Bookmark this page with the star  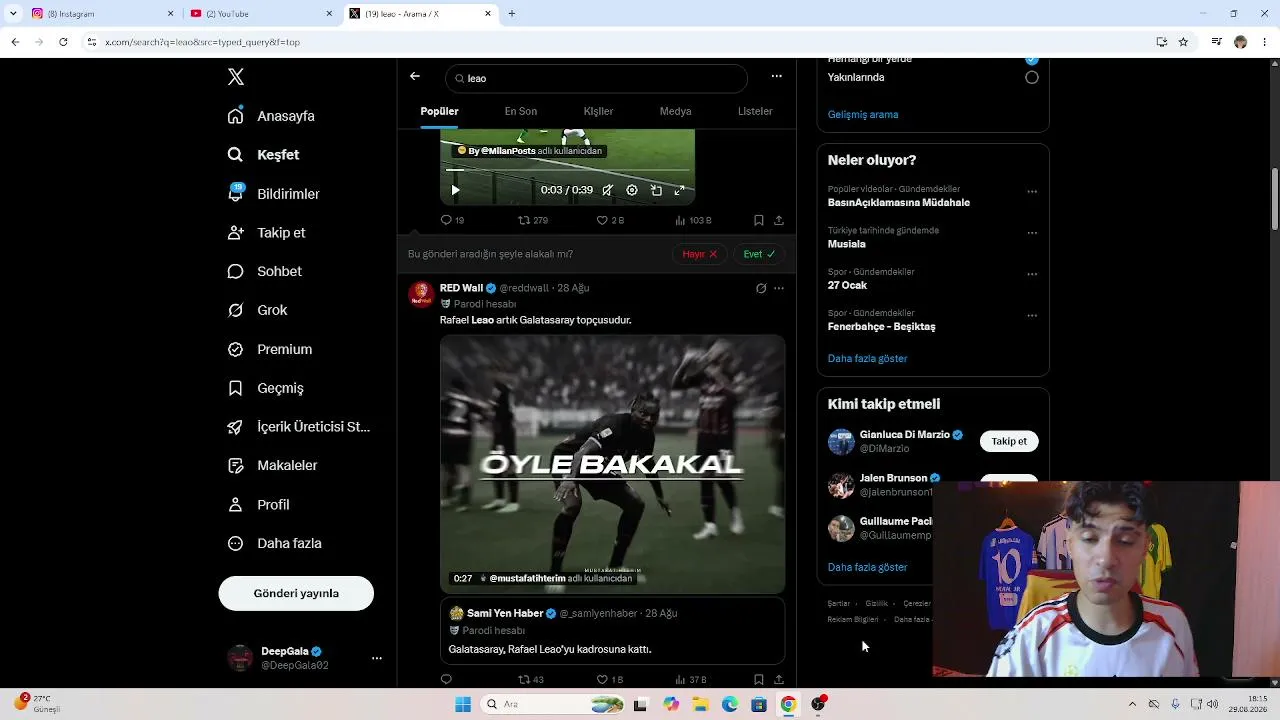coord(1183,42)
